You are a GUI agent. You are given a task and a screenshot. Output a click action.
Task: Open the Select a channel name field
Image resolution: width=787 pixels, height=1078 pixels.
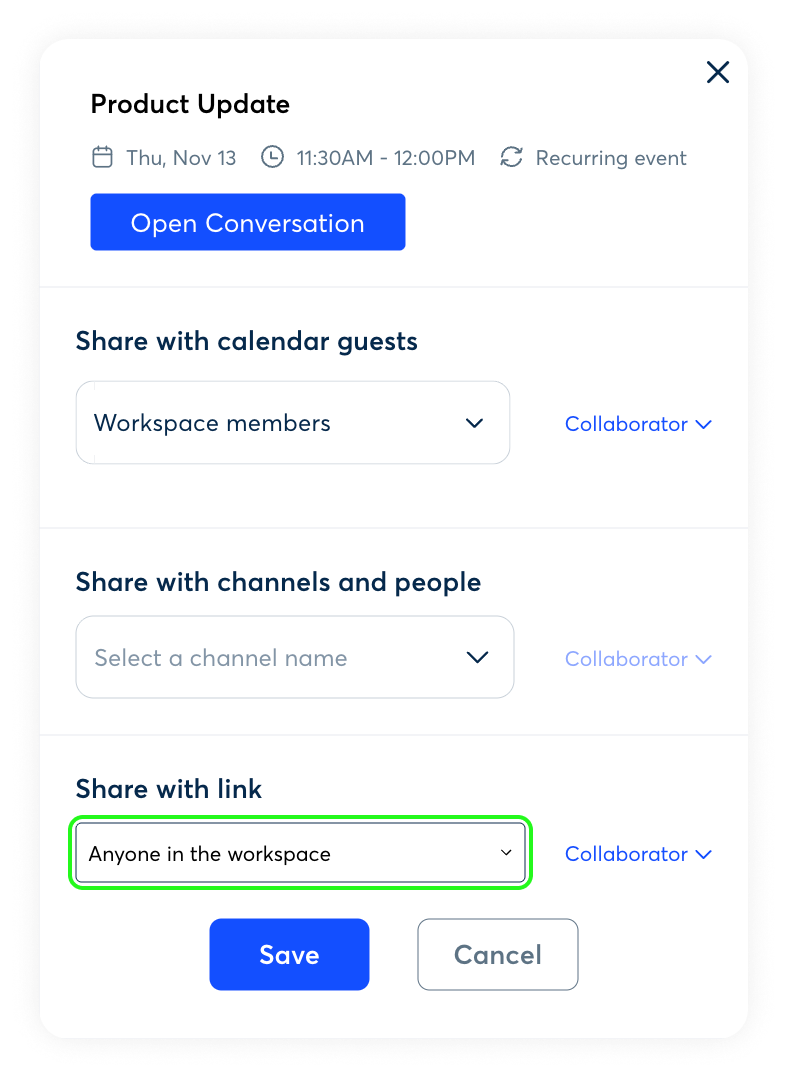(294, 658)
